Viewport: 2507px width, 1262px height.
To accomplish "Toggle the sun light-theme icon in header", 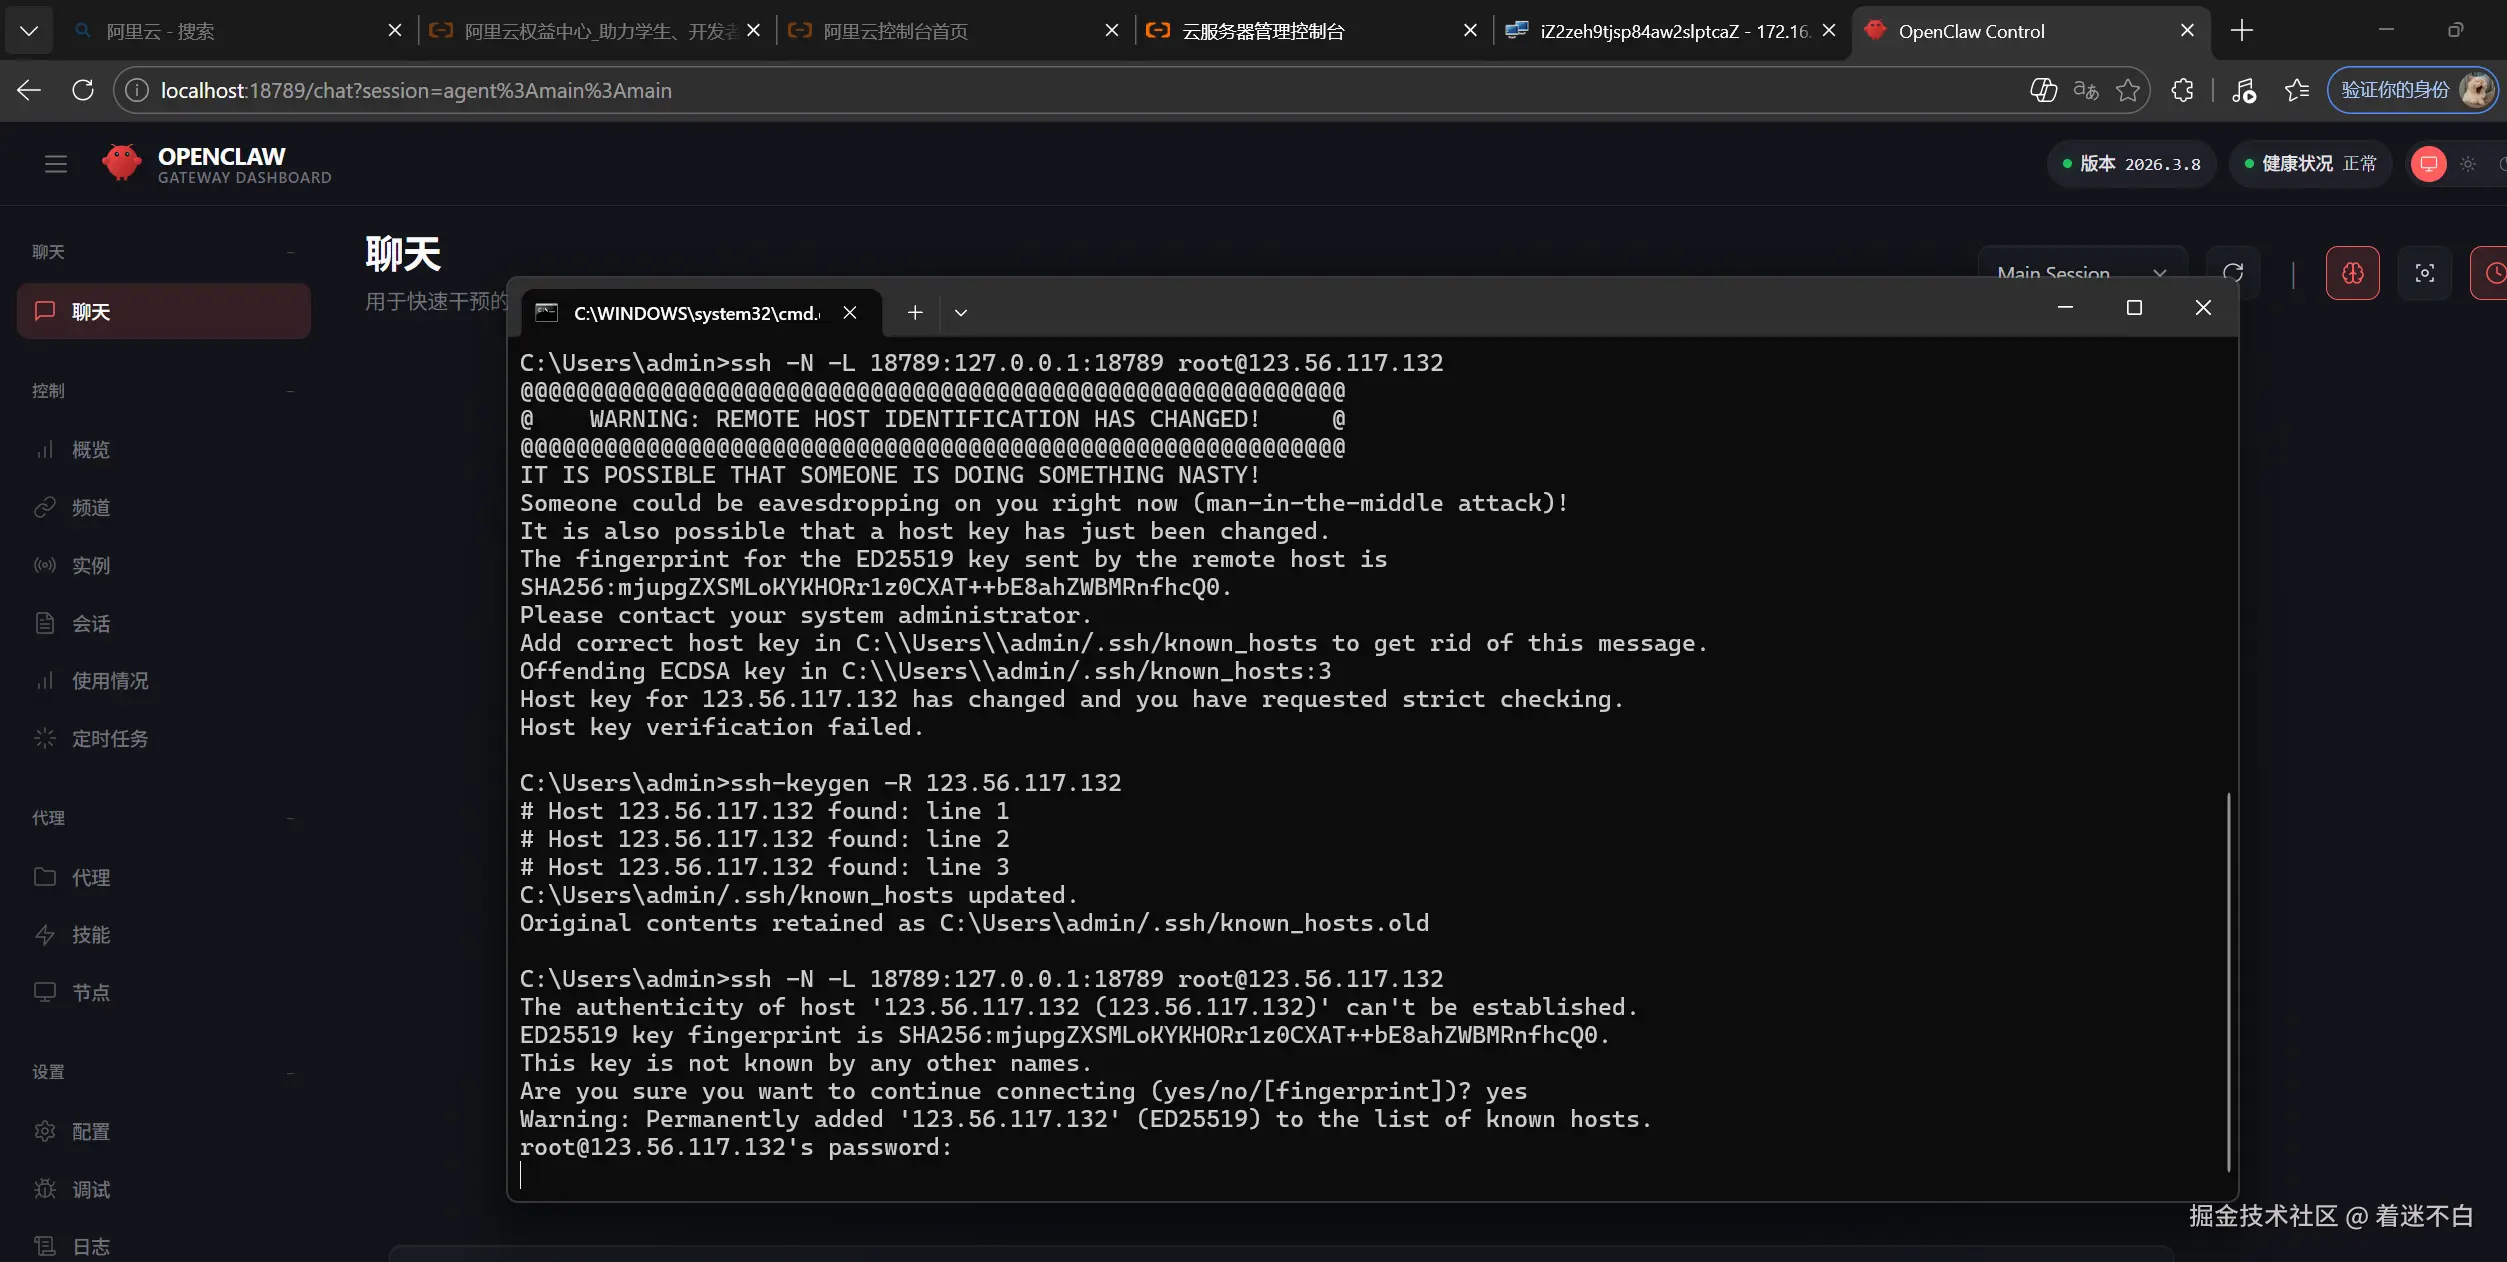I will (2468, 164).
